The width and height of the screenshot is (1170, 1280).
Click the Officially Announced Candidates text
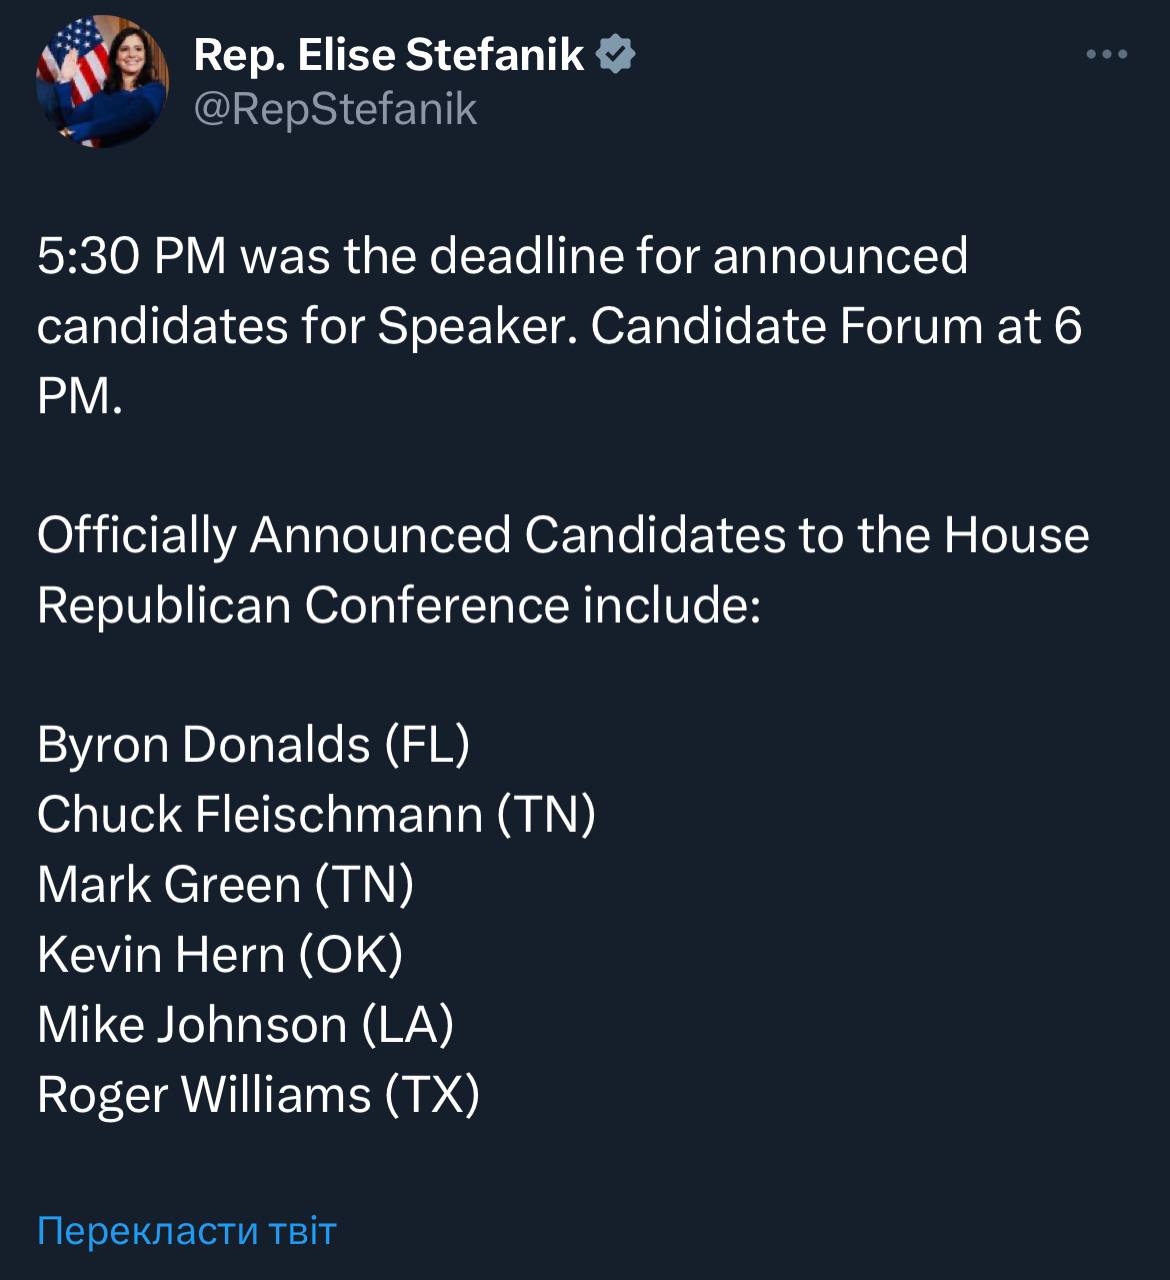click(411, 535)
